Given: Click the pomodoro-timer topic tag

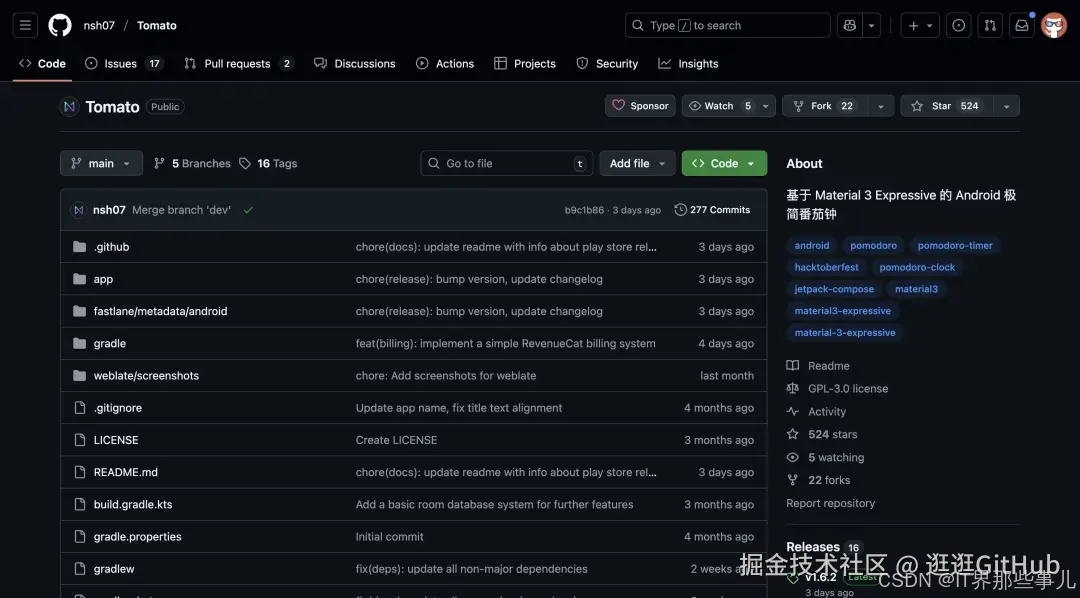Looking at the screenshot, I should (x=955, y=245).
